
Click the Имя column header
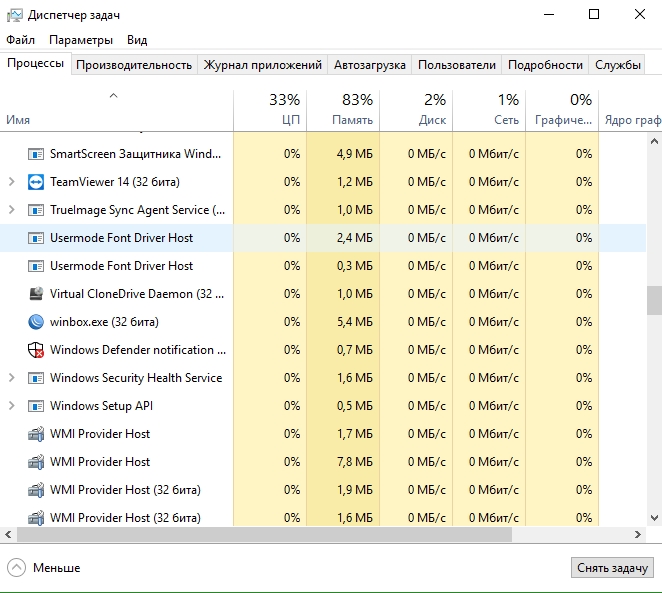[x=117, y=110]
